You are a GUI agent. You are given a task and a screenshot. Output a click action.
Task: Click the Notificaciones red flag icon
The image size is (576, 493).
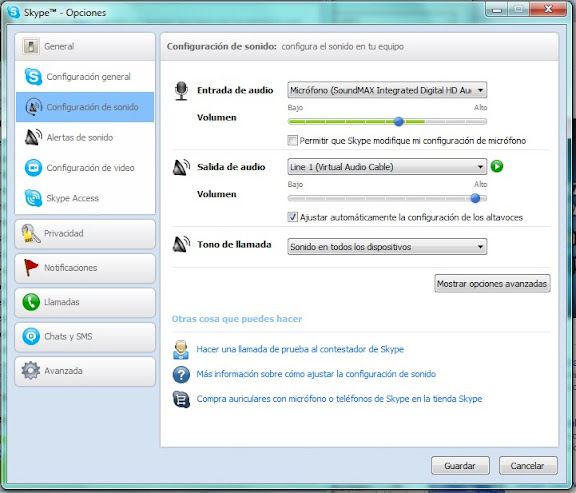click(x=31, y=267)
